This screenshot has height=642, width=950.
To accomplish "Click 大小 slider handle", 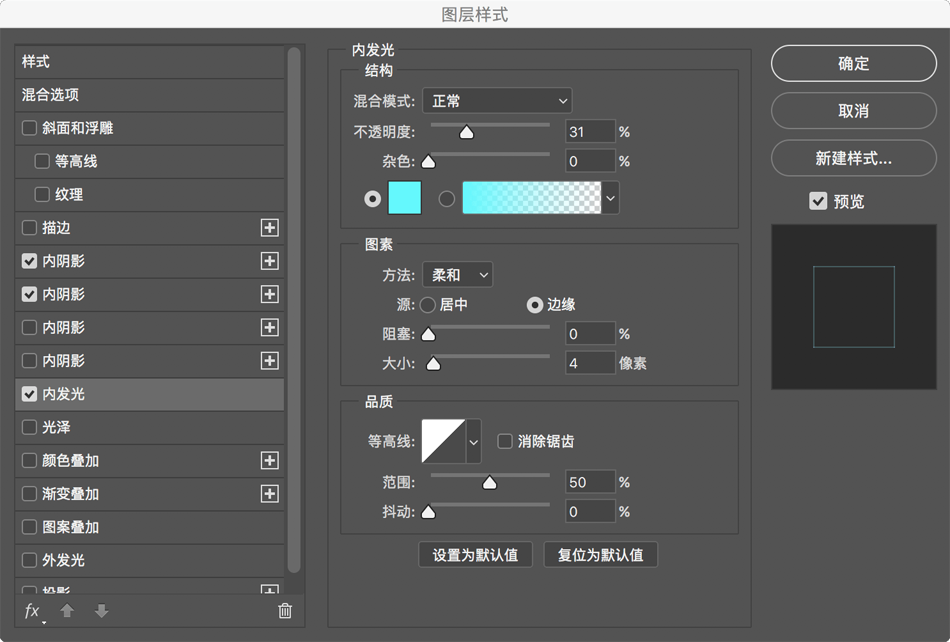I will tap(433, 363).
